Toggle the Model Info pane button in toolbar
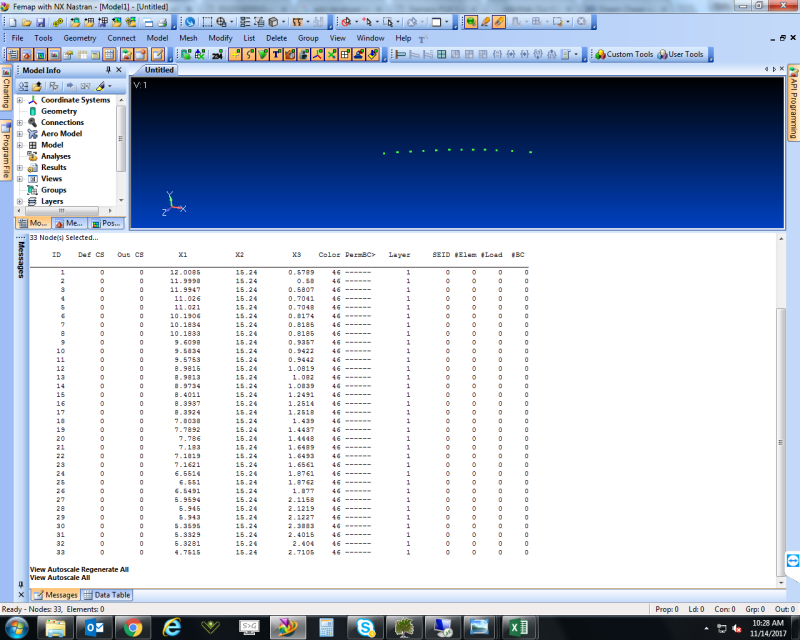The width and height of the screenshot is (800, 640). click(14, 54)
